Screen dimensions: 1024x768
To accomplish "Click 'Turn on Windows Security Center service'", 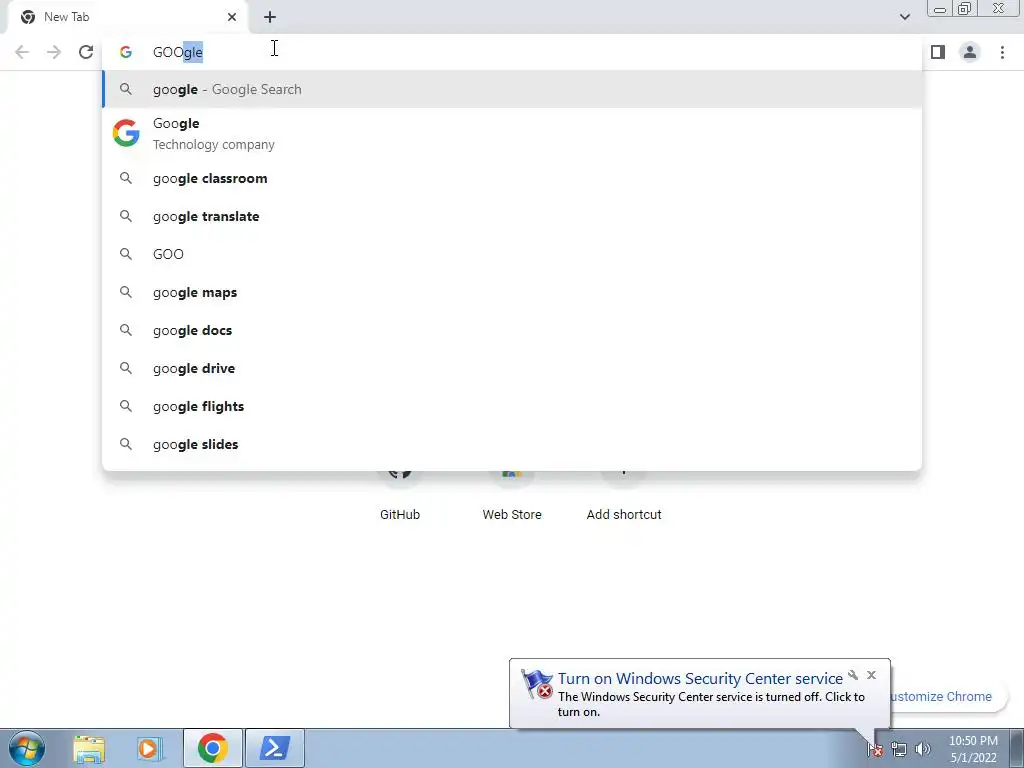I will tap(700, 679).
